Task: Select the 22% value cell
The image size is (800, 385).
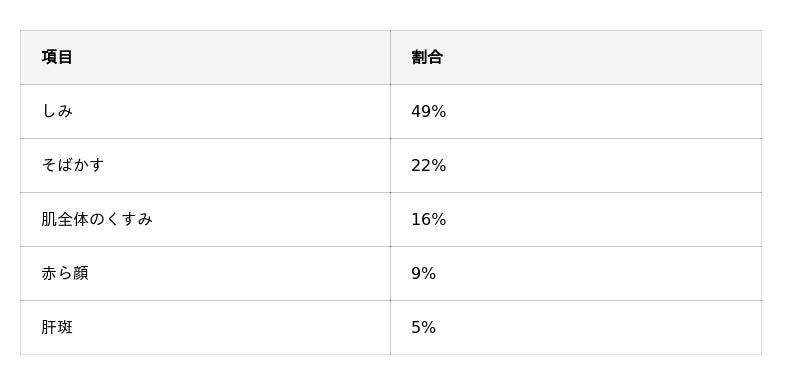Action: pyautogui.click(x=576, y=165)
